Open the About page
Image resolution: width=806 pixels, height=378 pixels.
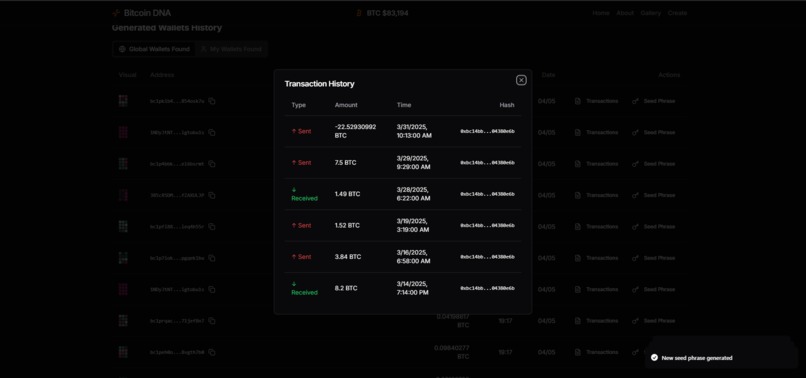point(625,13)
